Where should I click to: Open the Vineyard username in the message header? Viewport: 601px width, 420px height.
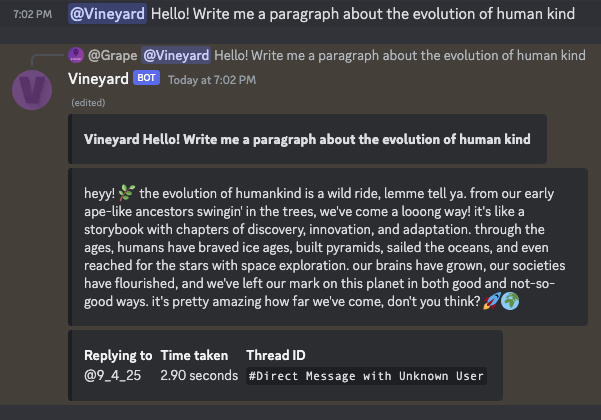pos(99,78)
